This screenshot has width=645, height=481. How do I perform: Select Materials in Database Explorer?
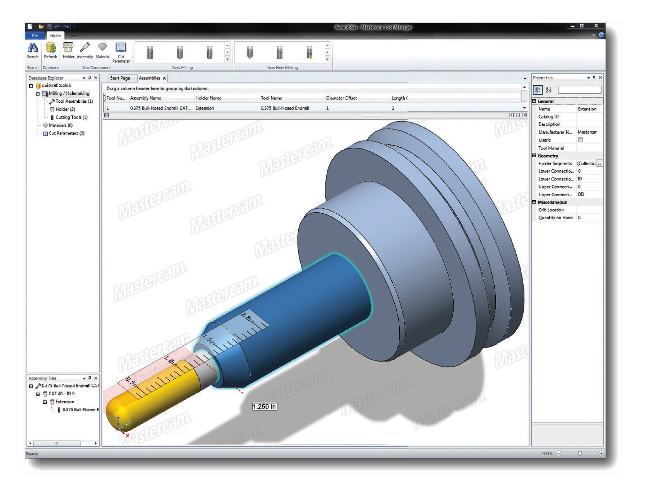60,125
